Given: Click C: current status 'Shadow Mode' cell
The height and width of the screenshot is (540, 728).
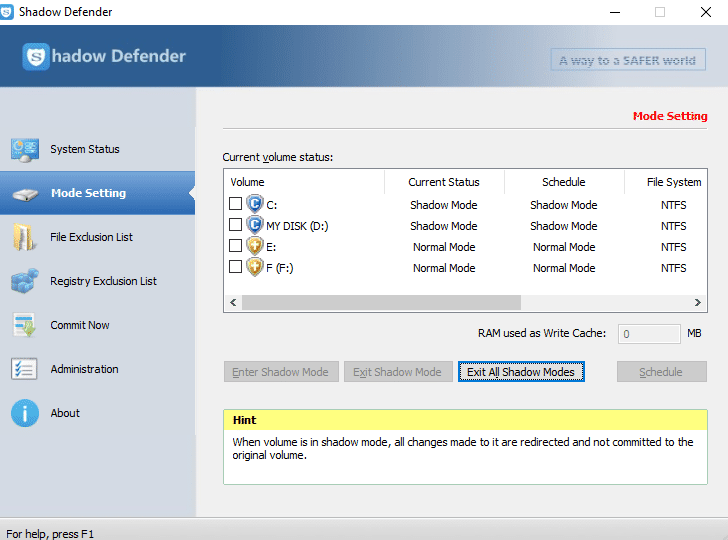Looking at the screenshot, I should [x=444, y=205].
